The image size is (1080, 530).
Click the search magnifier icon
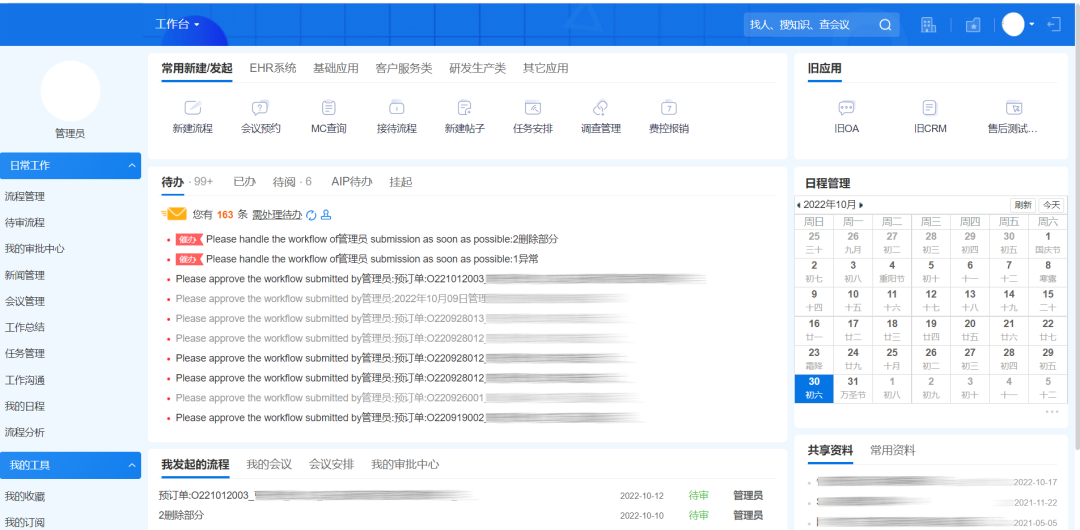[x=885, y=25]
